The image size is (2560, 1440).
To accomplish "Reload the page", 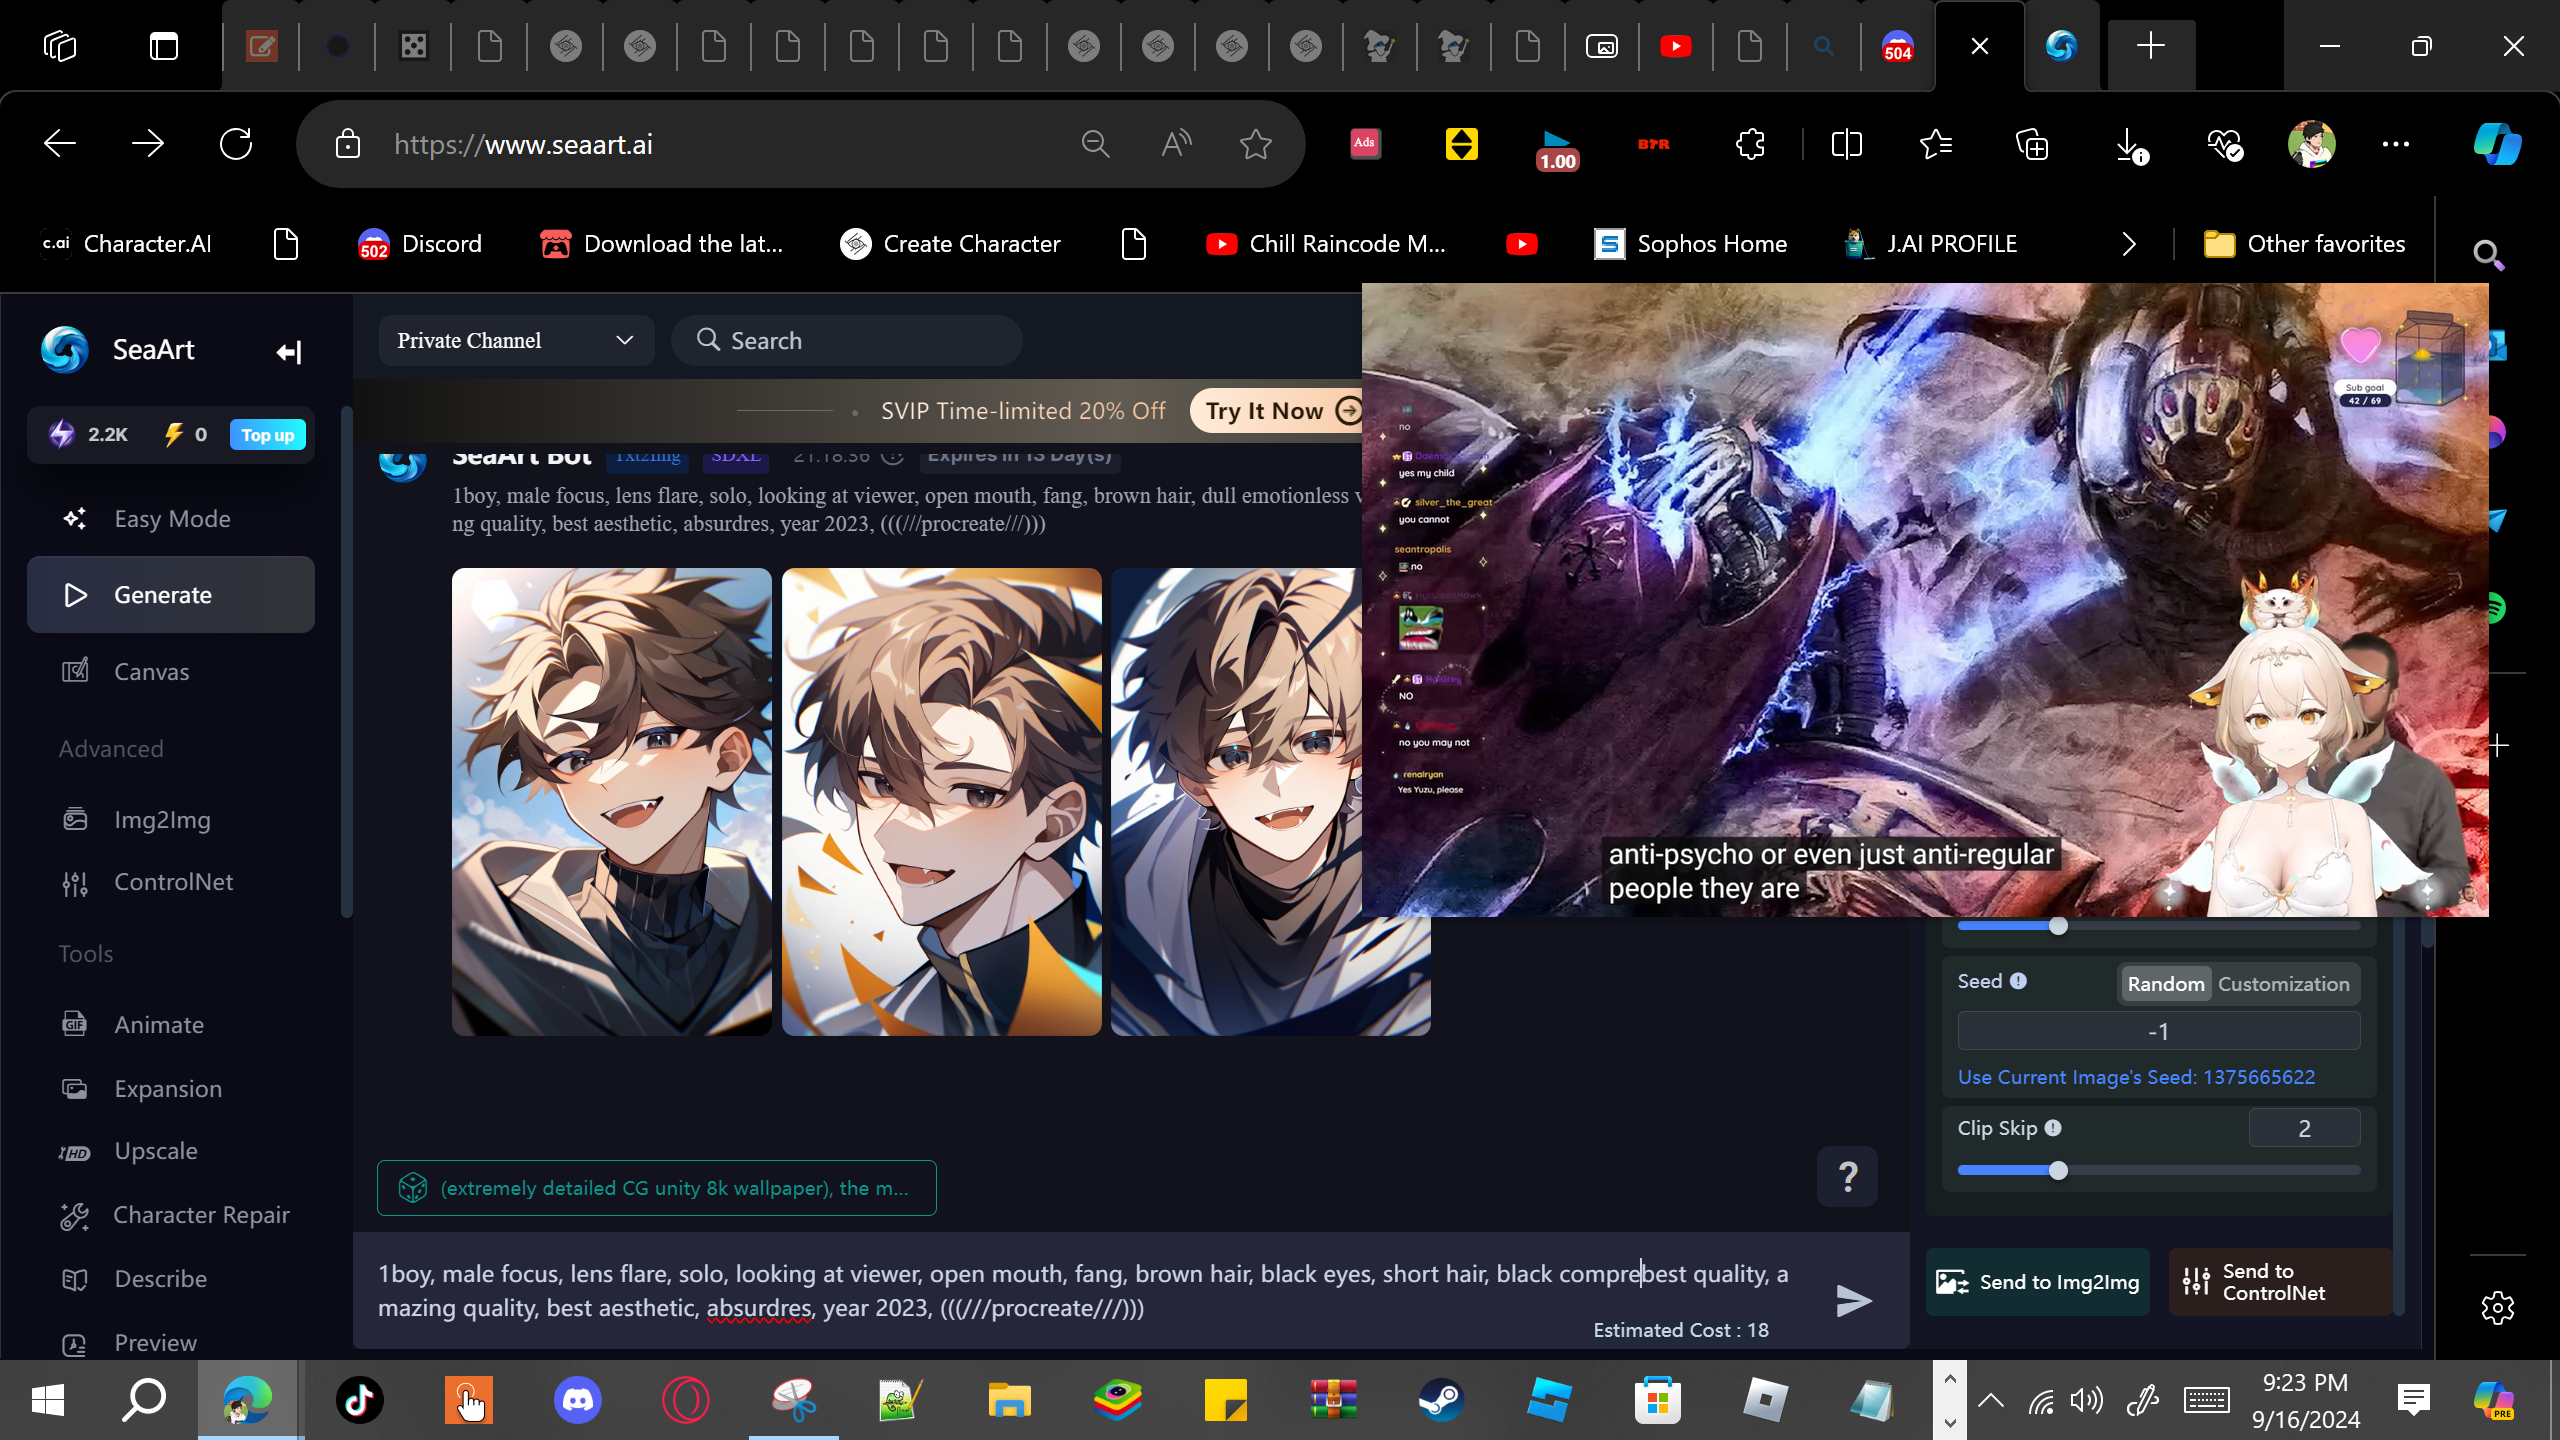I will pyautogui.click(x=236, y=144).
